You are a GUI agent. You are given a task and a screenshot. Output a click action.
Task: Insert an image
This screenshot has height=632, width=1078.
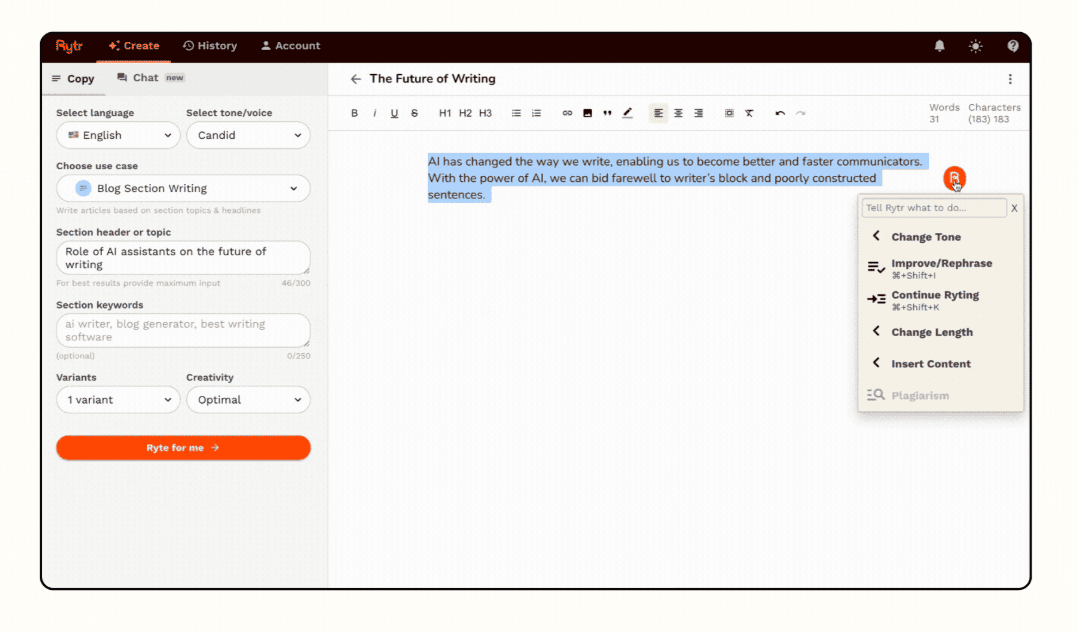(587, 113)
